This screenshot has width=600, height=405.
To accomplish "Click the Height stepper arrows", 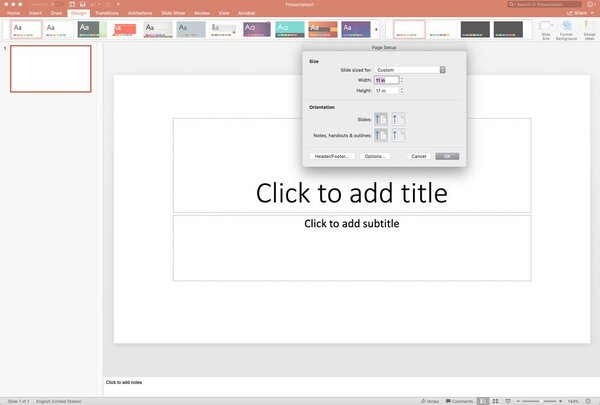I will coord(402,90).
